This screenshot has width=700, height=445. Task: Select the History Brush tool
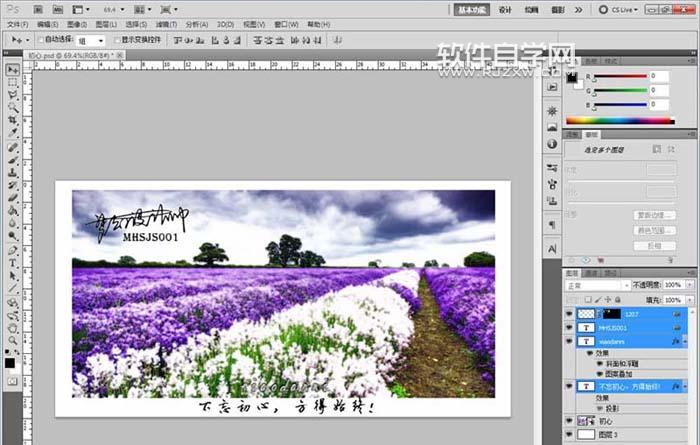[x=12, y=185]
